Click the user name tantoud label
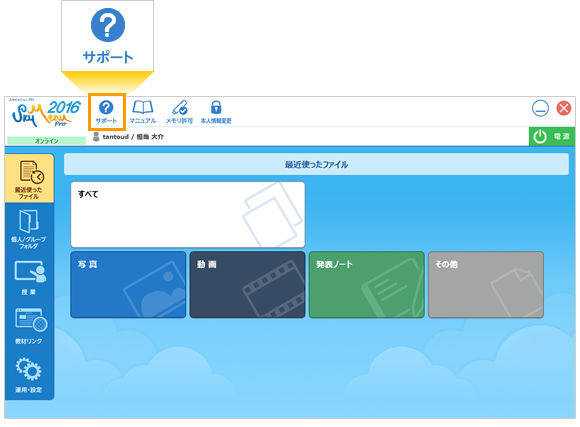The width and height of the screenshot is (580, 427). [116, 137]
